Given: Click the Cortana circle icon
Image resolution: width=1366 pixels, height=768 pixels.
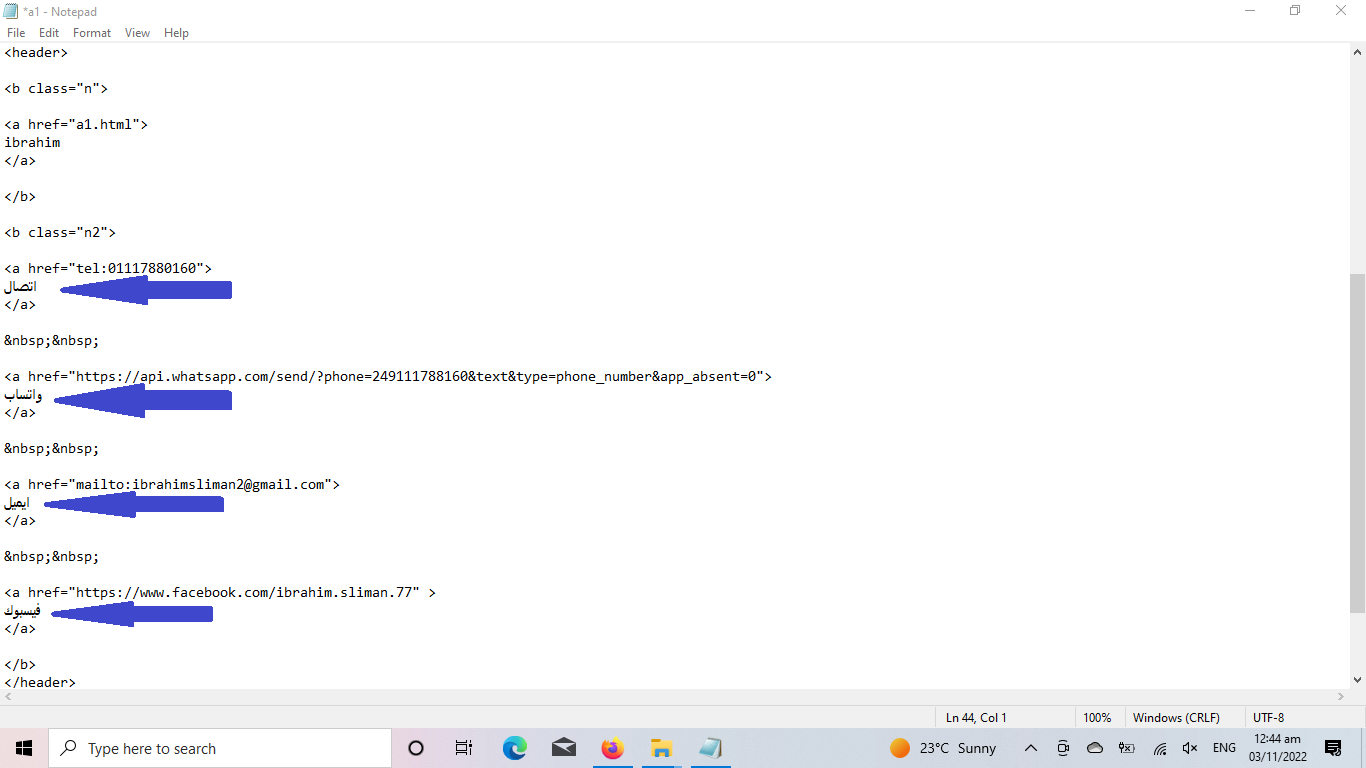Looking at the screenshot, I should click(x=416, y=748).
